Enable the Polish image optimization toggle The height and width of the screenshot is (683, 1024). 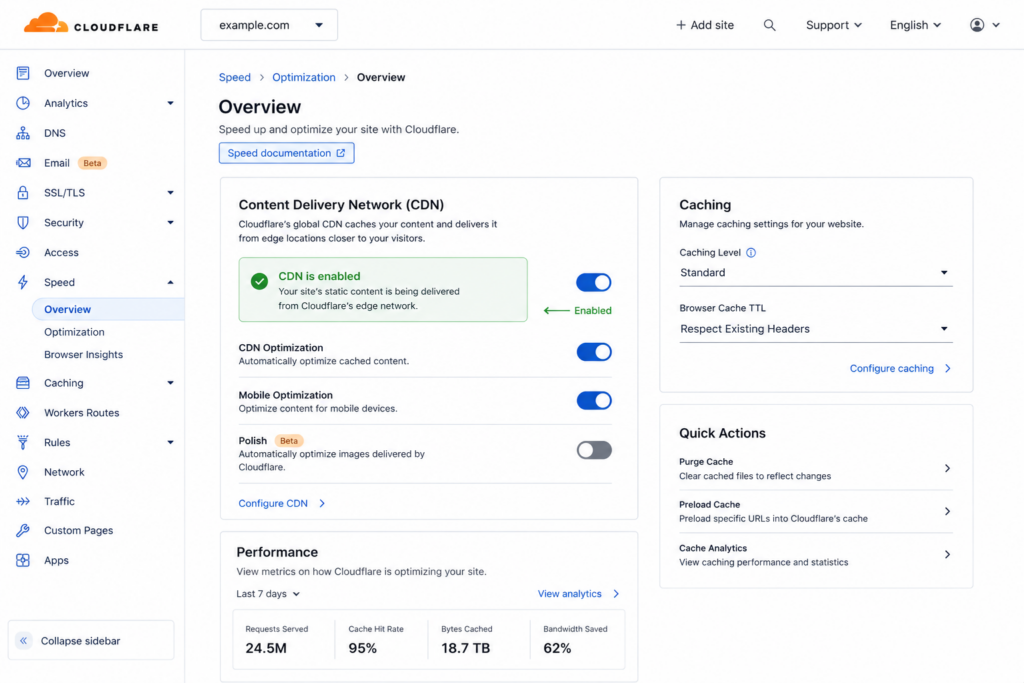coord(594,450)
